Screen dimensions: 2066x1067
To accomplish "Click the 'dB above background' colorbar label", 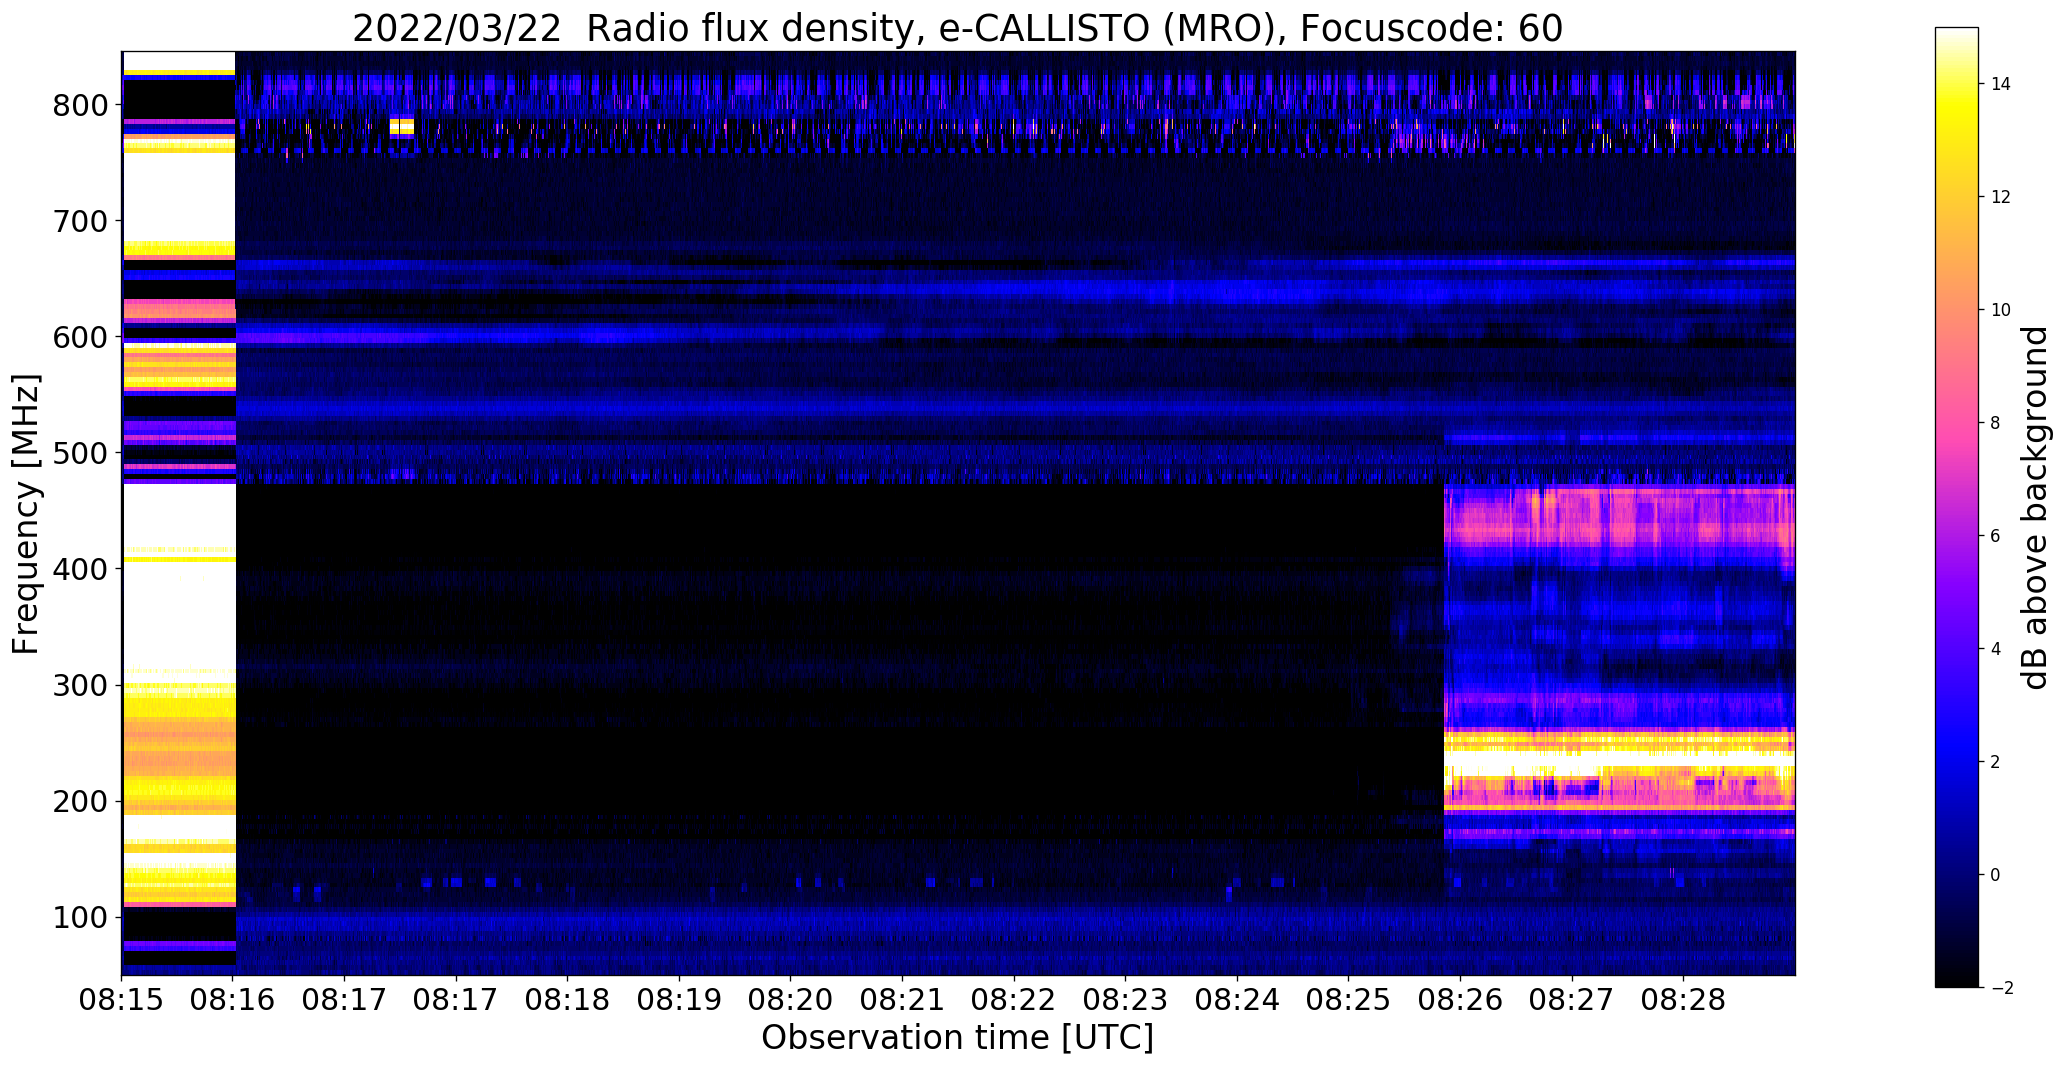I will [x=2035, y=508].
